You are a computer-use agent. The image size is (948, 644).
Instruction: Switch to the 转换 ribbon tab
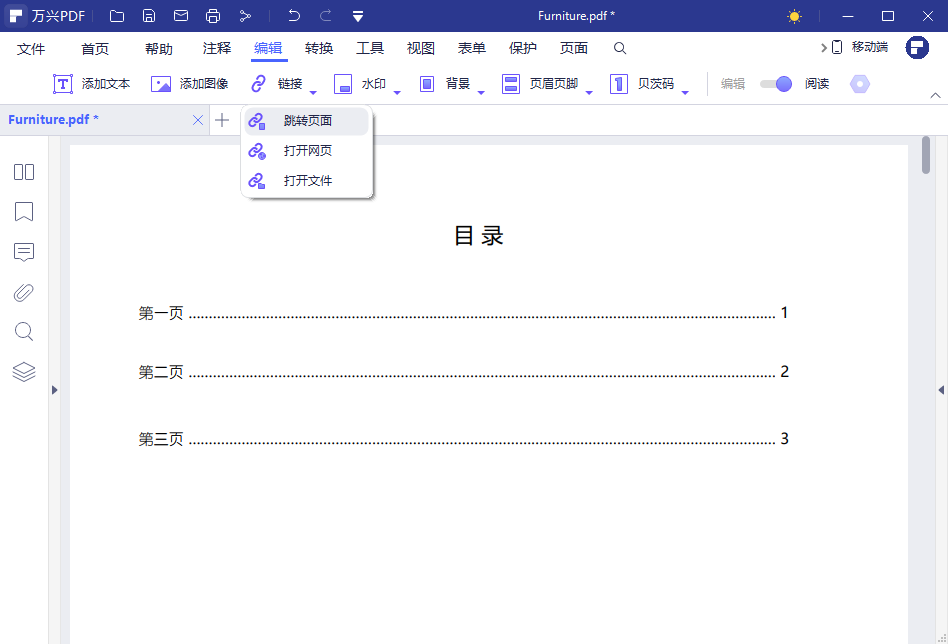[319, 47]
